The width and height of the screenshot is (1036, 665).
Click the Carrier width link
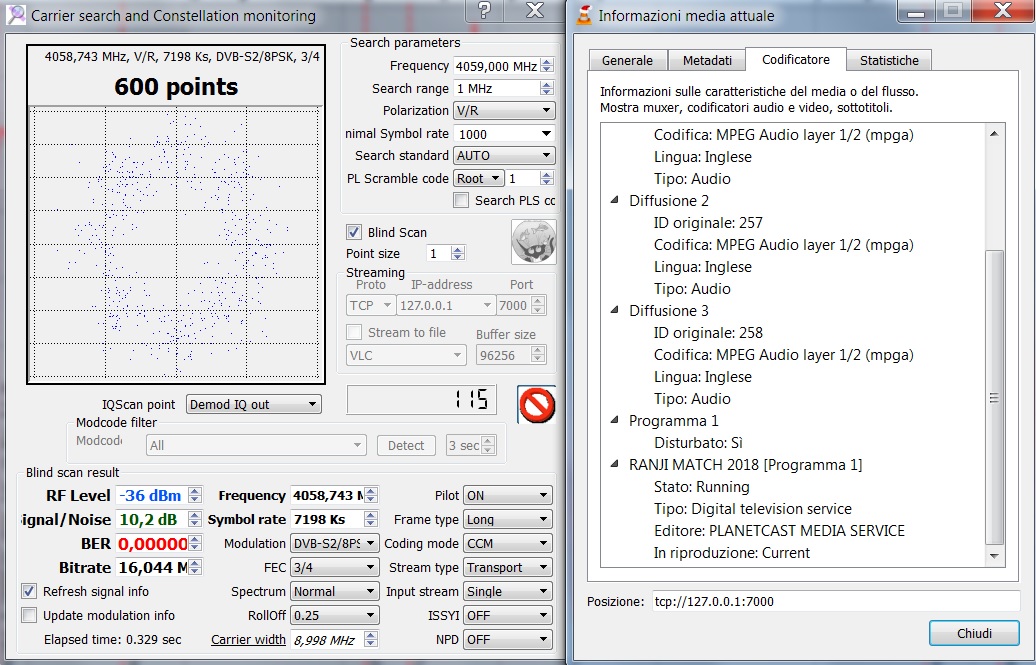tap(248, 639)
